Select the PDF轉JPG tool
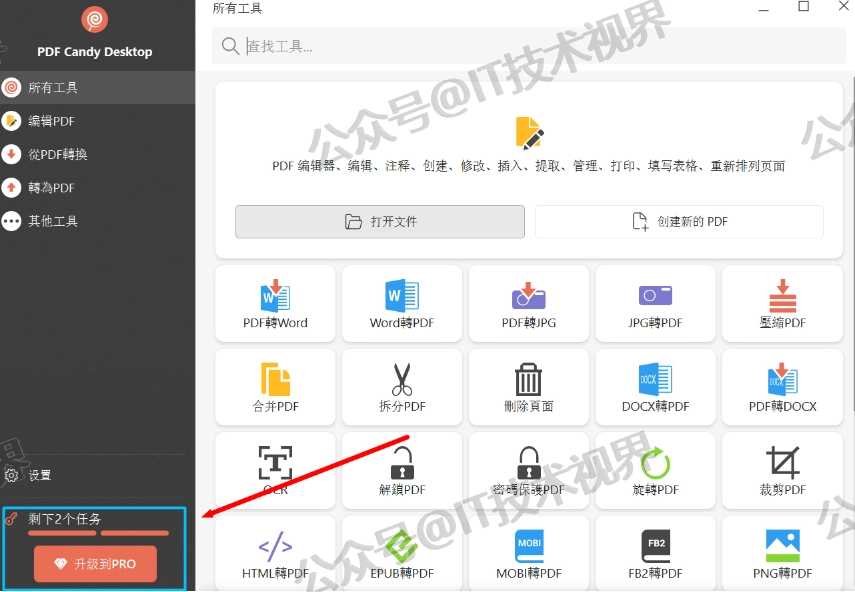 [528, 304]
